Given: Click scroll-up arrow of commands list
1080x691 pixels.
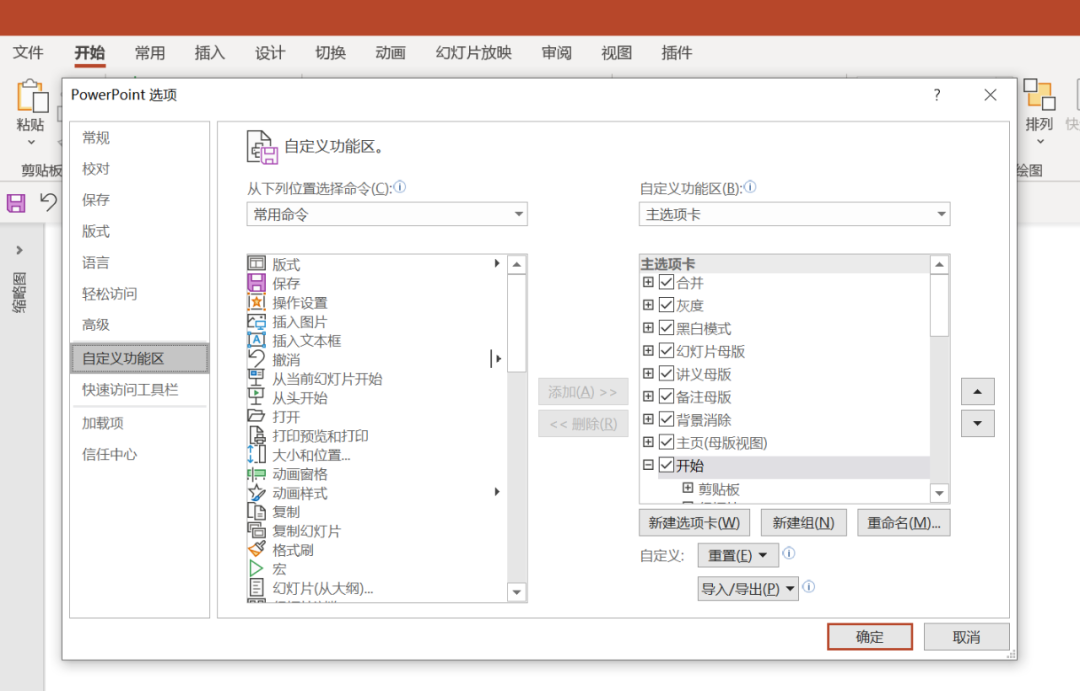Looking at the screenshot, I should point(517,265).
